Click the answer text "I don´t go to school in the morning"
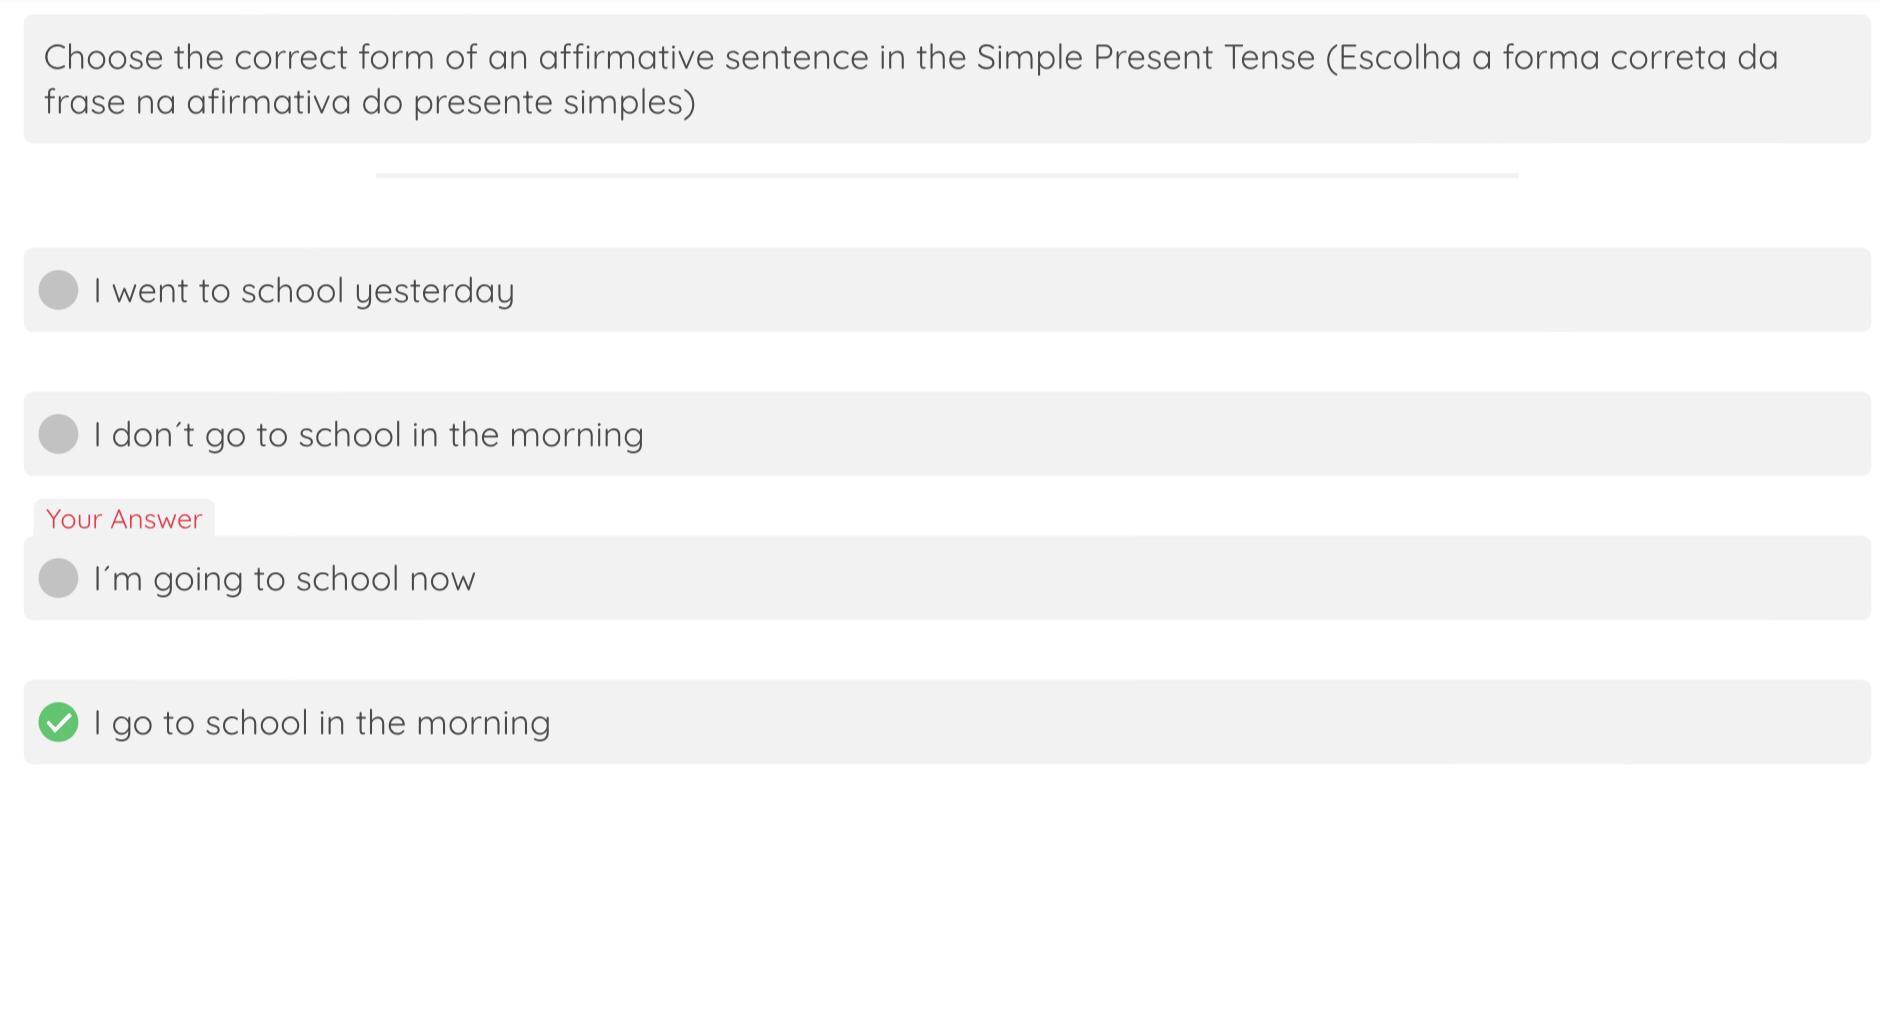This screenshot has width=1880, height=1035. click(x=368, y=435)
